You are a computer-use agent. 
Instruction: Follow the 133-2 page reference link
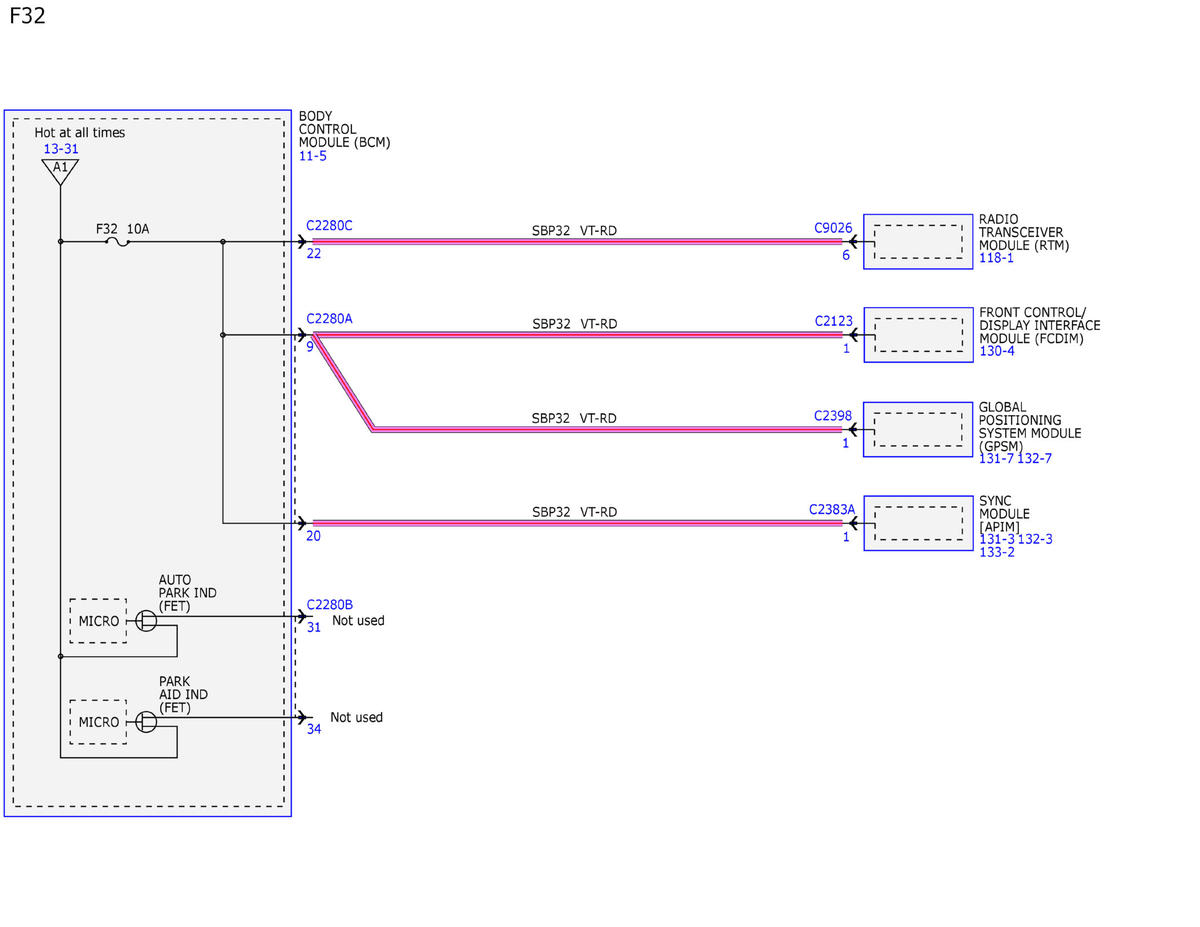[x=996, y=552]
